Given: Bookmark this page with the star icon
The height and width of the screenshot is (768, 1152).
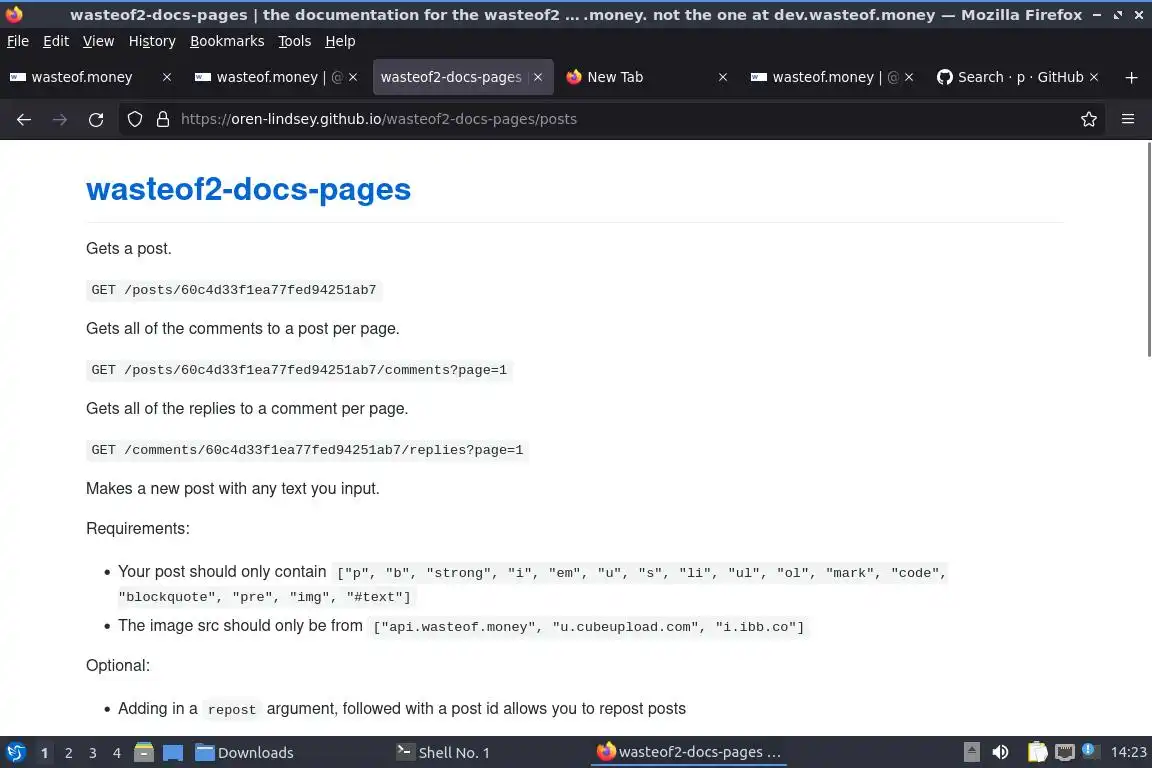Looking at the screenshot, I should (x=1089, y=119).
